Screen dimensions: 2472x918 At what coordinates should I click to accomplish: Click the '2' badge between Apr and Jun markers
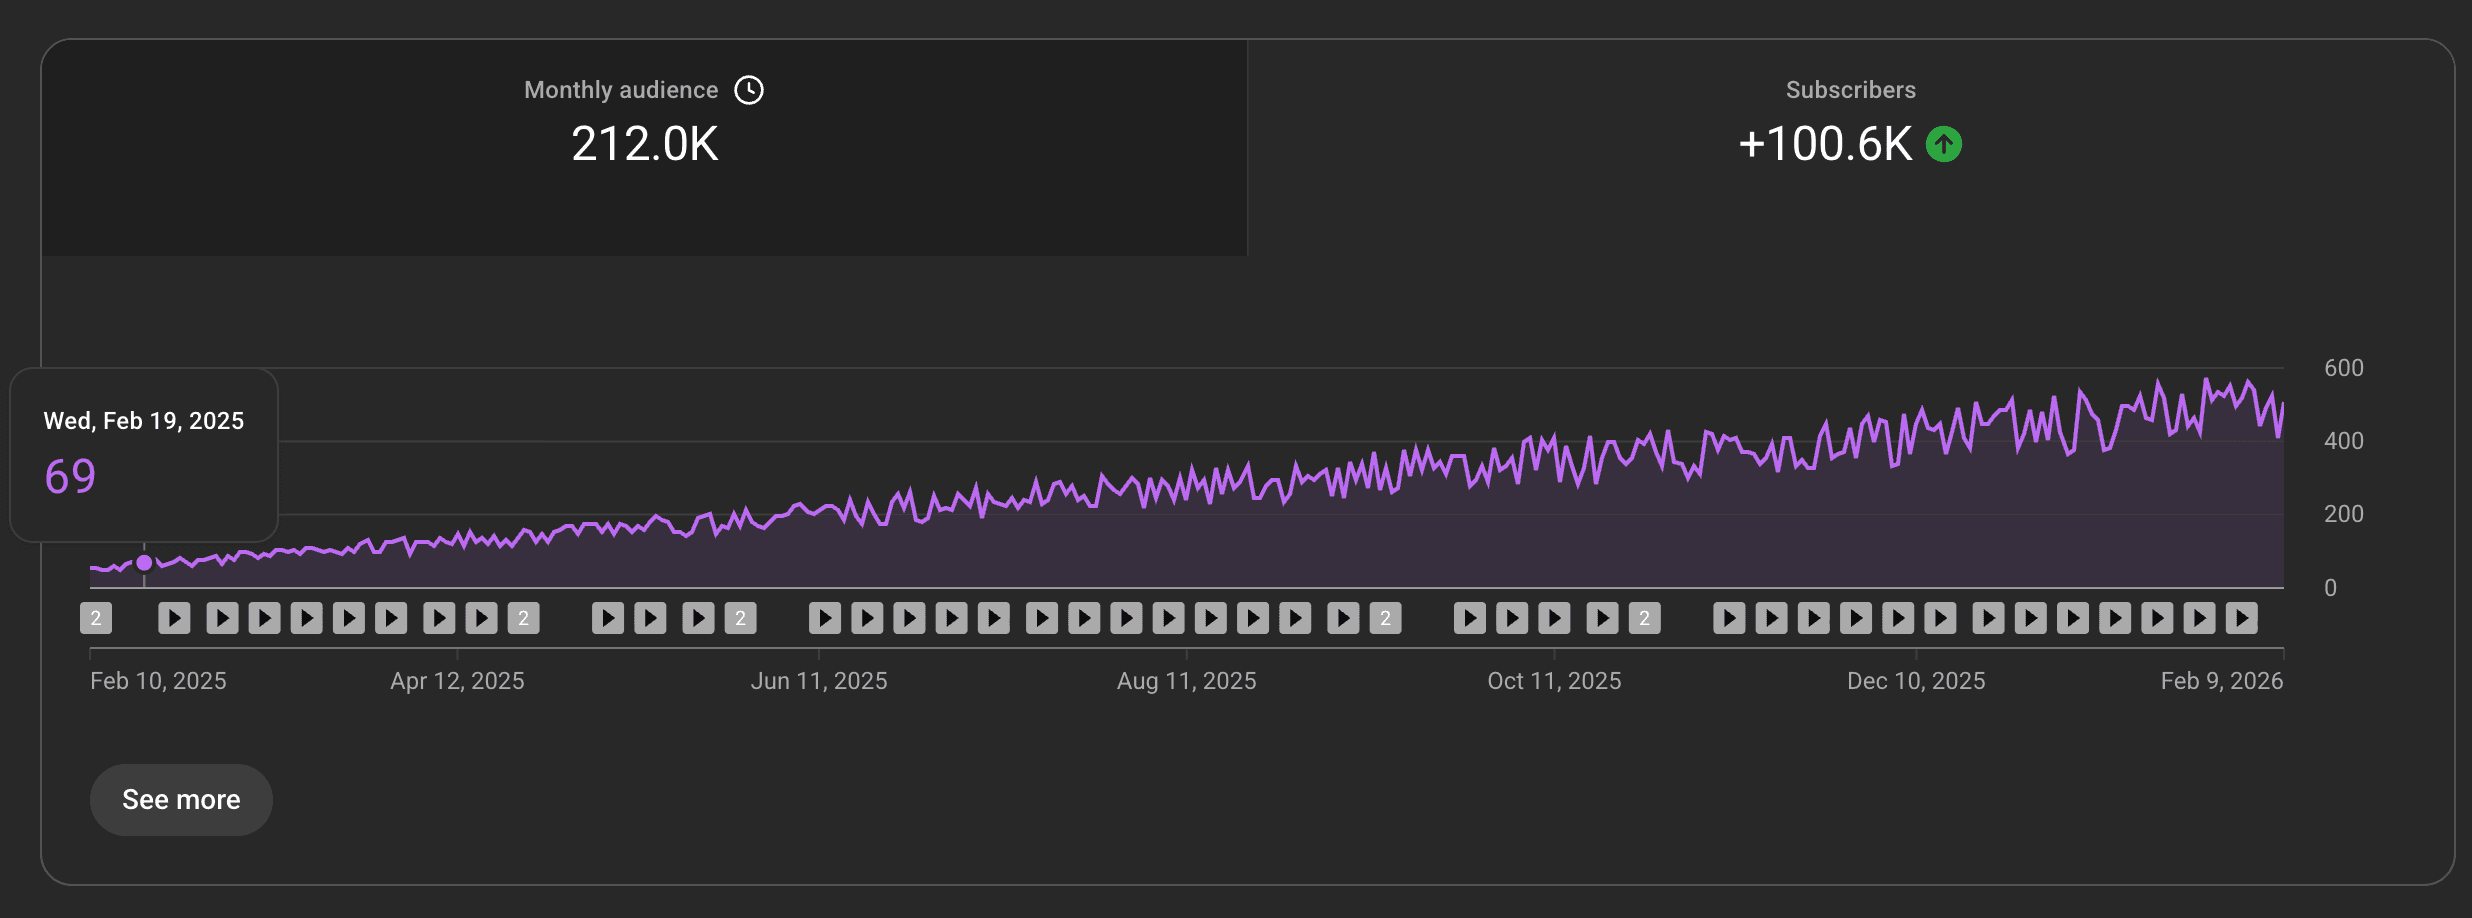pyautogui.click(x=523, y=618)
